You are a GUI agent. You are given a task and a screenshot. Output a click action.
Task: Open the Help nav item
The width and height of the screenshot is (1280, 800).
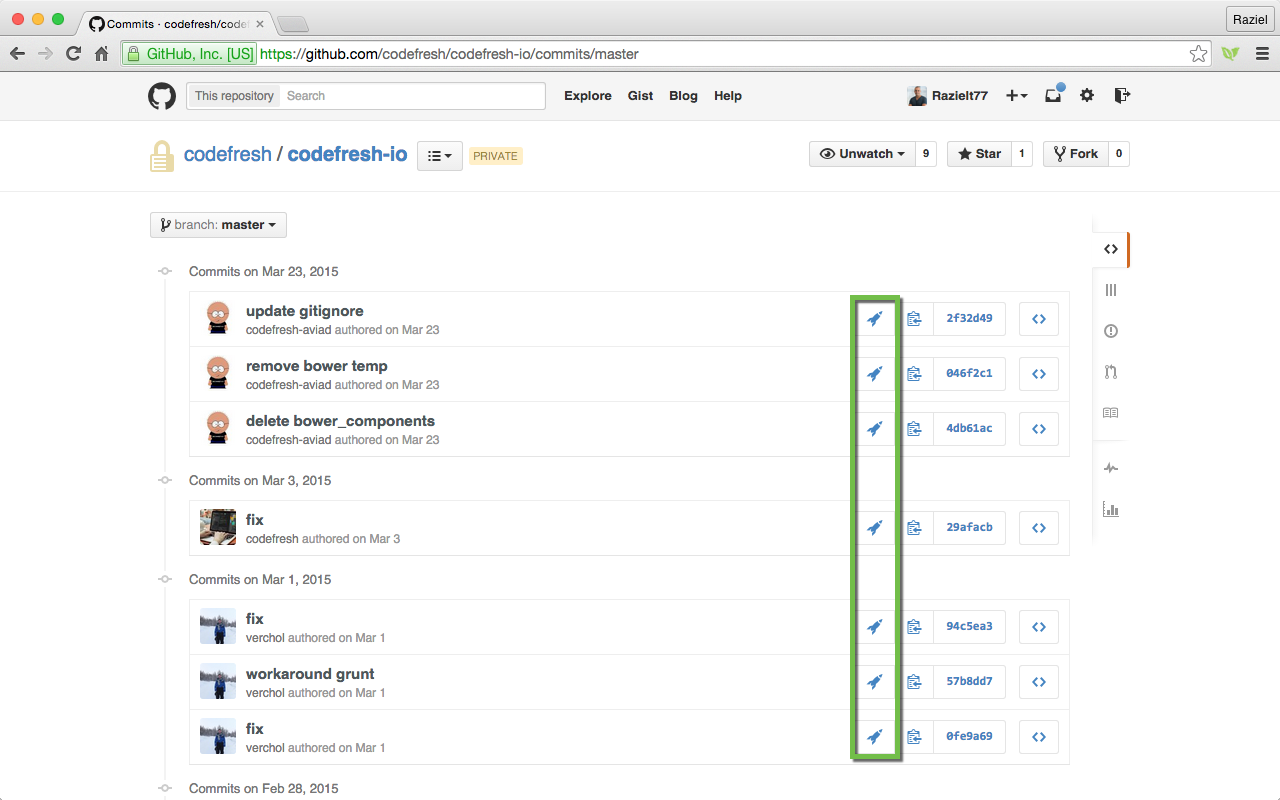click(x=728, y=96)
